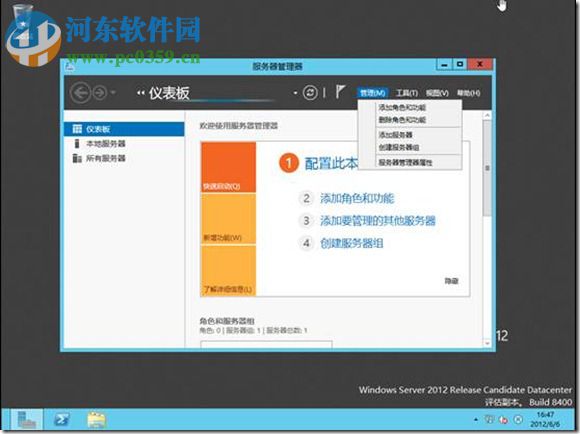Go back with the left arrow button
Image resolution: width=580 pixels, height=434 pixels.
point(80,93)
